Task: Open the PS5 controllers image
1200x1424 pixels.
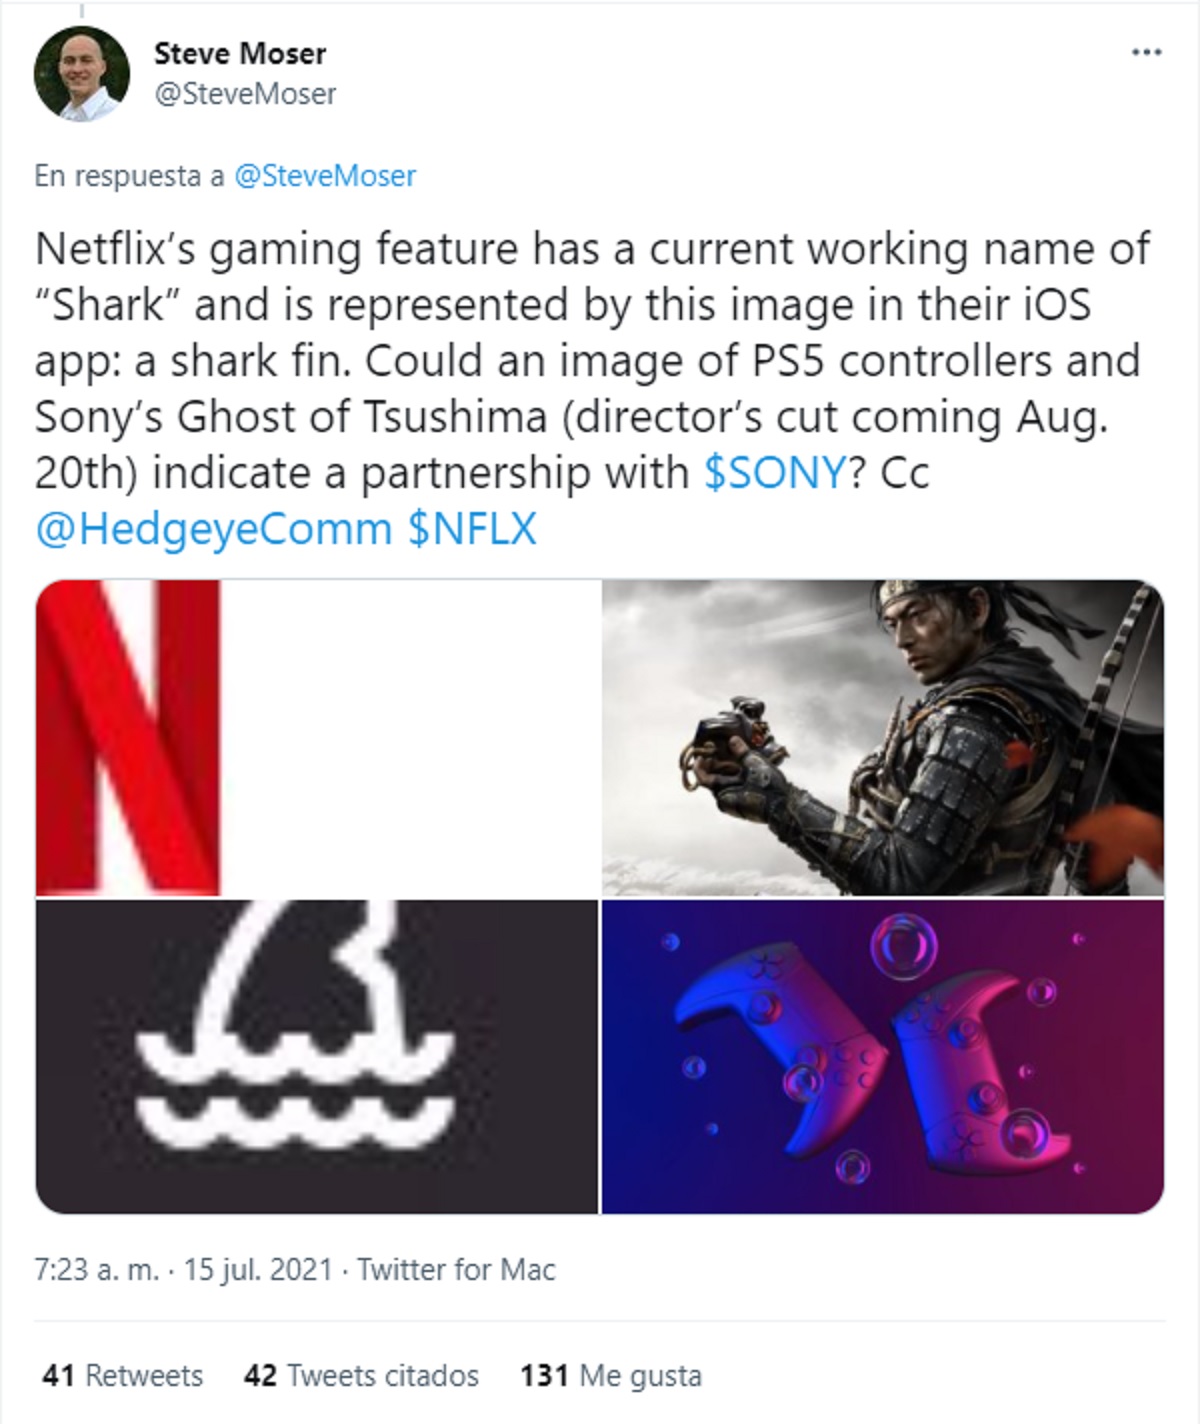Action: point(882,1056)
